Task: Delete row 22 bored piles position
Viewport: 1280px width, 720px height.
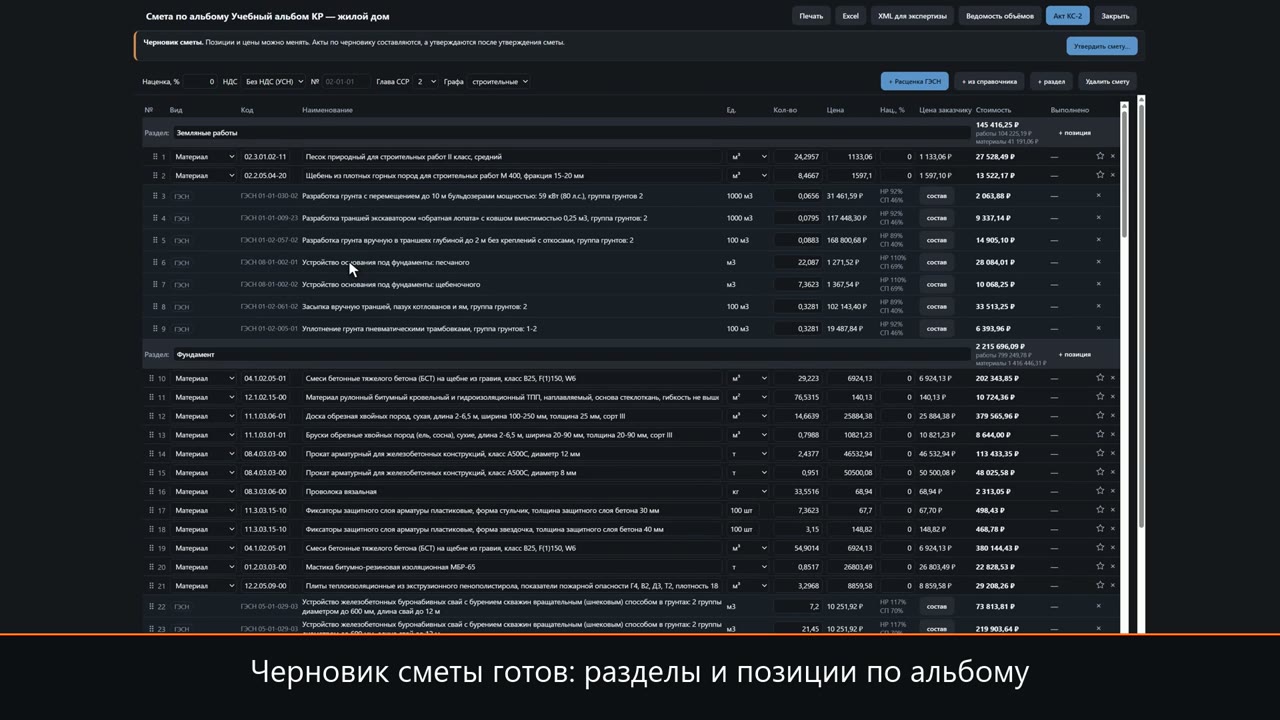Action: click(x=1098, y=606)
